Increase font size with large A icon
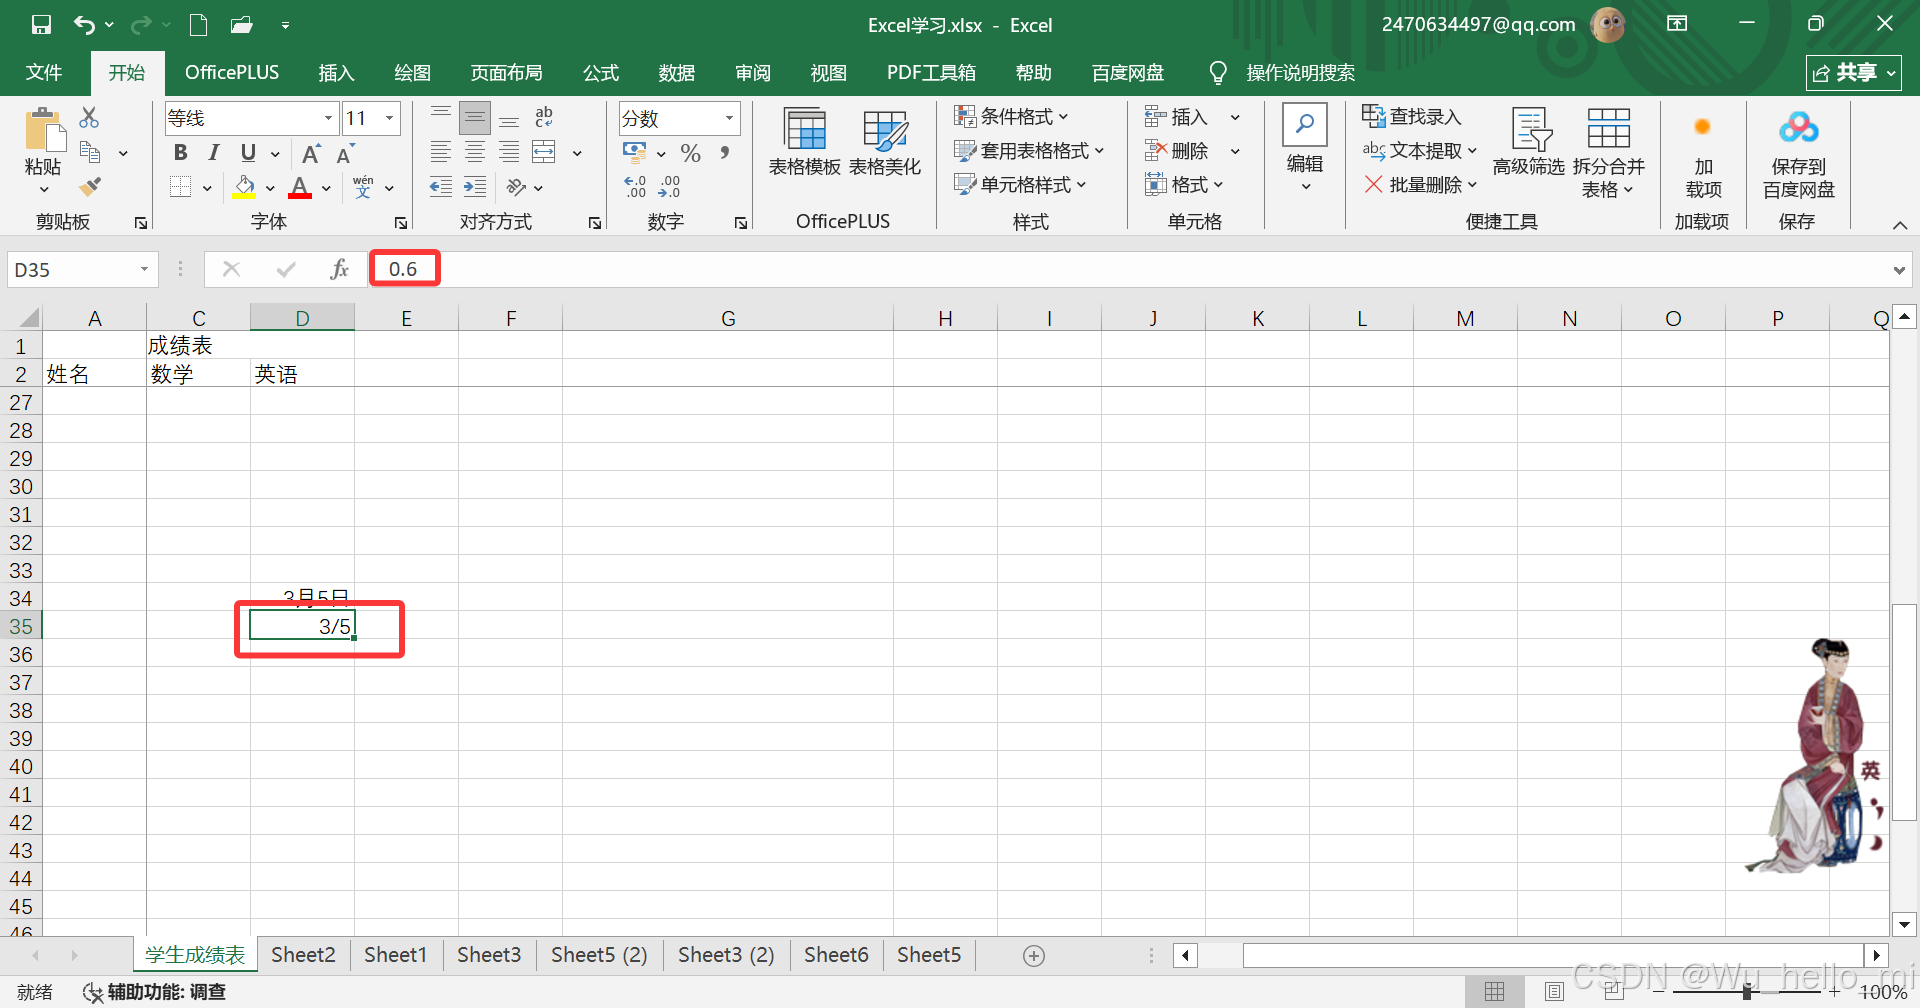 coord(311,154)
